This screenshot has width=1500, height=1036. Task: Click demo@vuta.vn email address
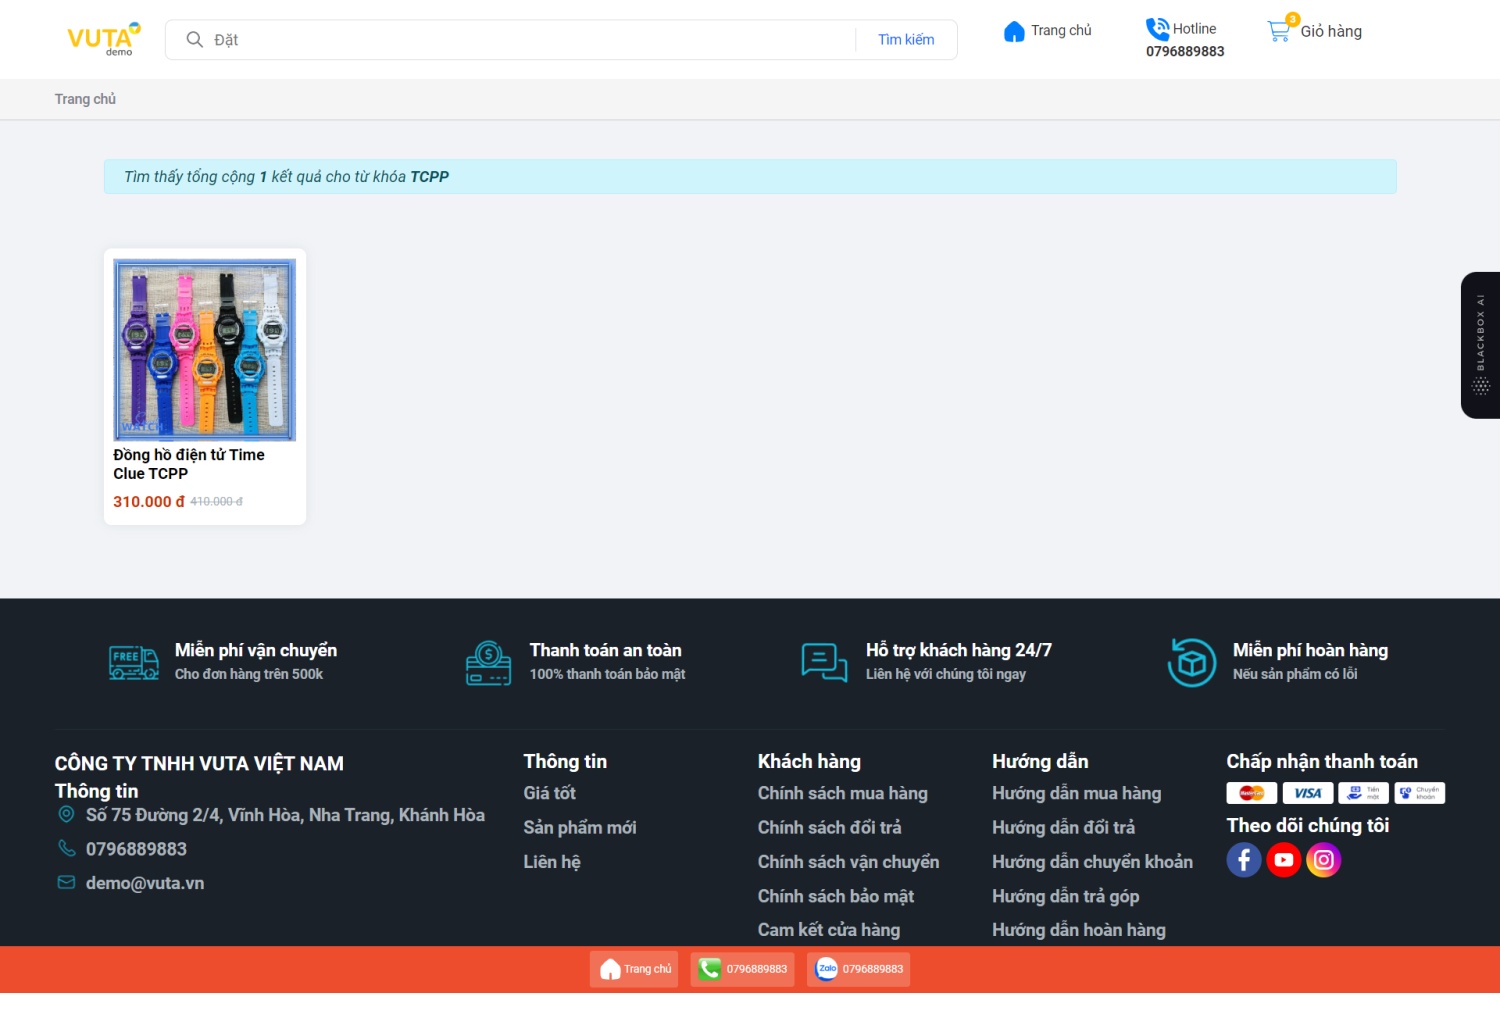pos(145,883)
